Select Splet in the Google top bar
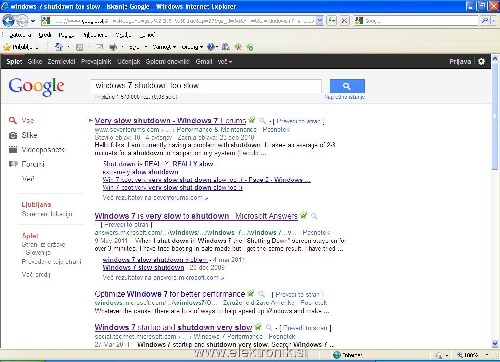Viewport: 500px width, 362px height. [x=14, y=62]
